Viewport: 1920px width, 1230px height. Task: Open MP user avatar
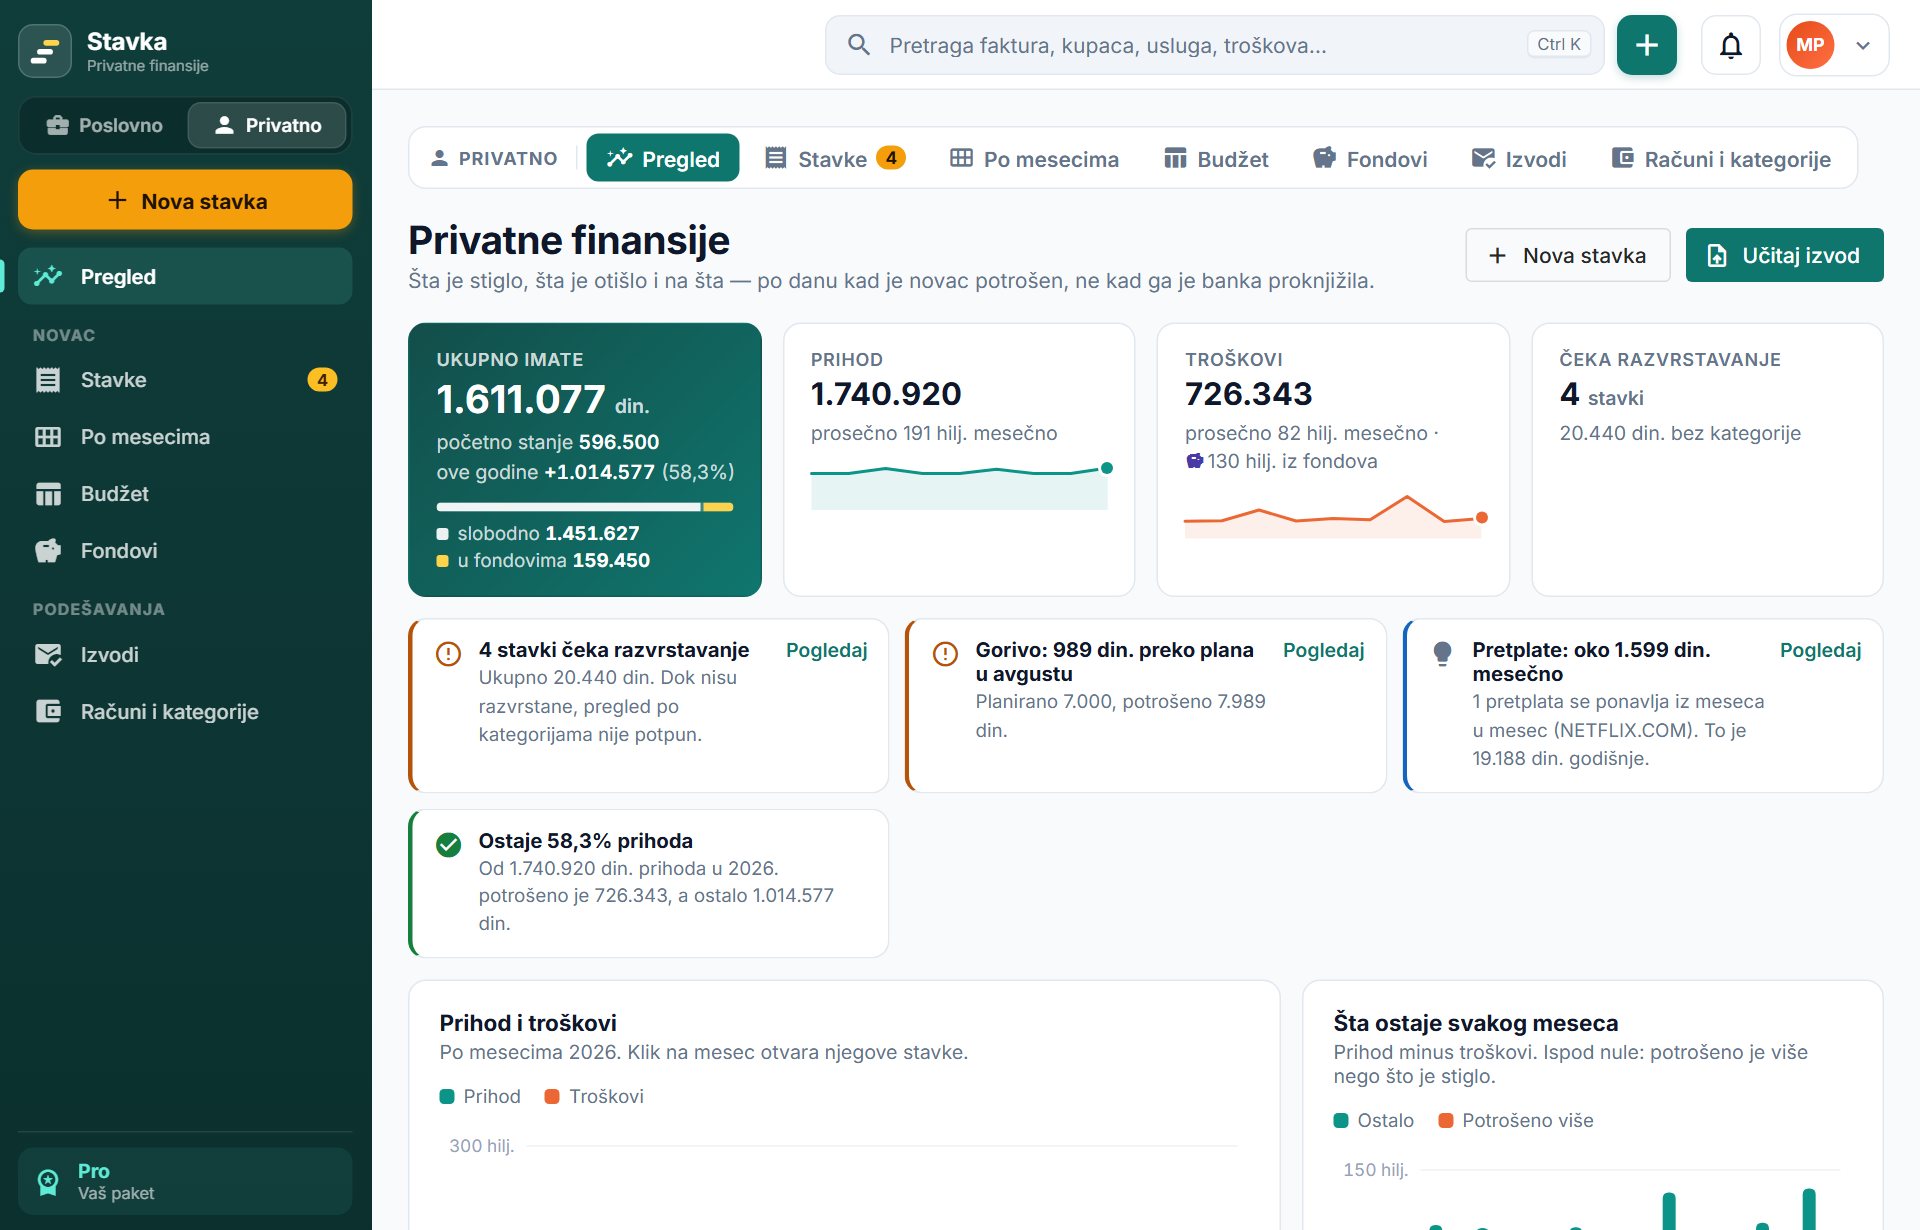(1809, 45)
